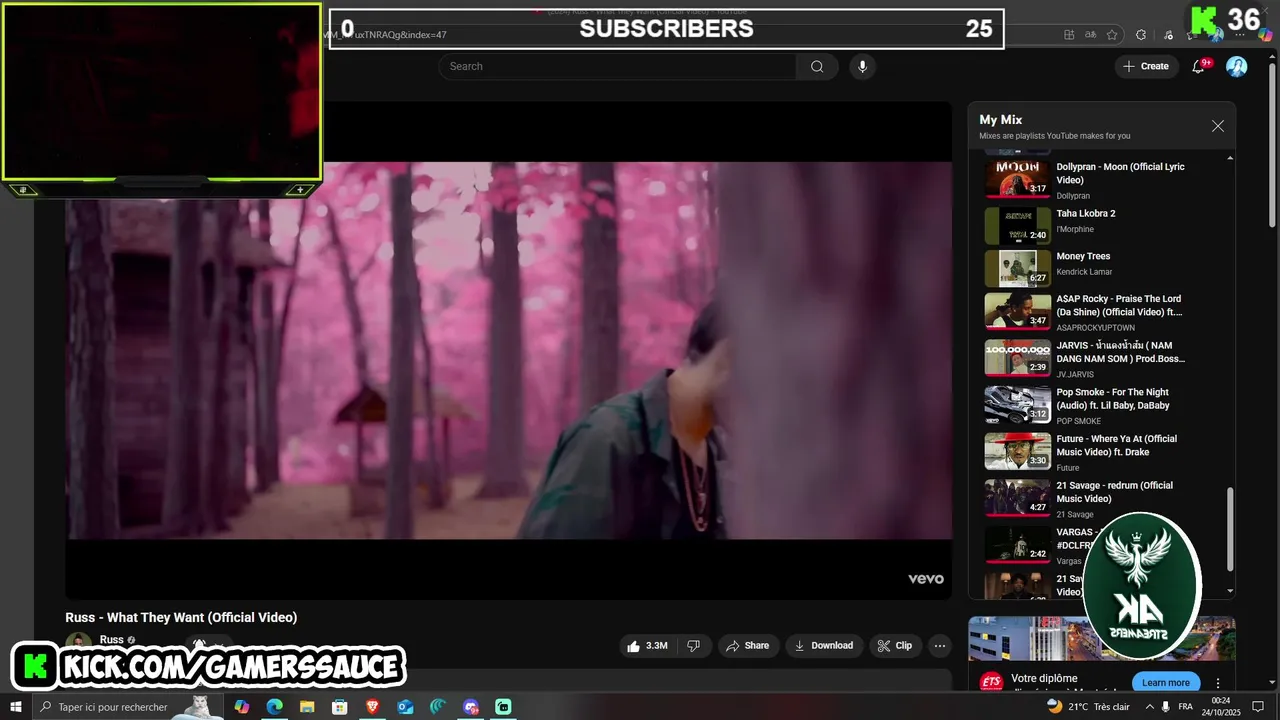The width and height of the screenshot is (1280, 720).
Task: Open the browser media control icon
Action: tap(1168, 35)
